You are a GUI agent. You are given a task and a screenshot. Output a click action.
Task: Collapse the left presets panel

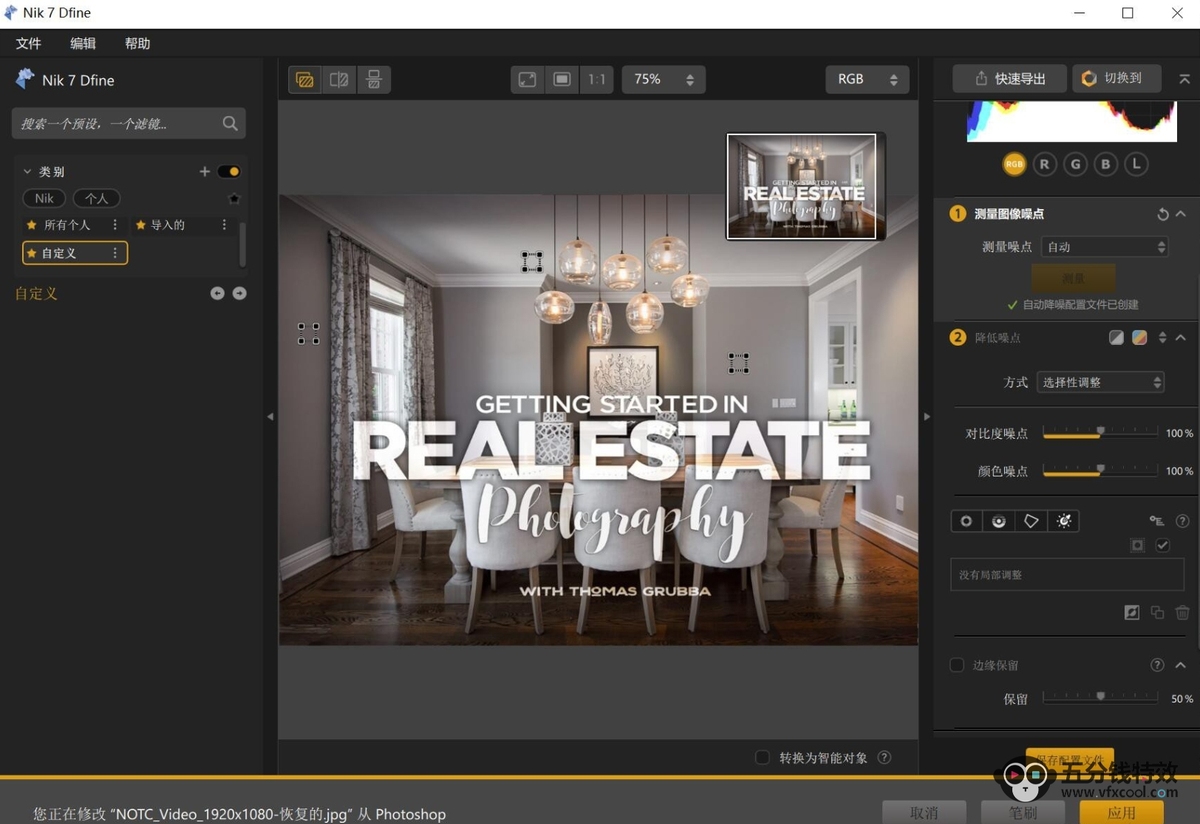270,416
